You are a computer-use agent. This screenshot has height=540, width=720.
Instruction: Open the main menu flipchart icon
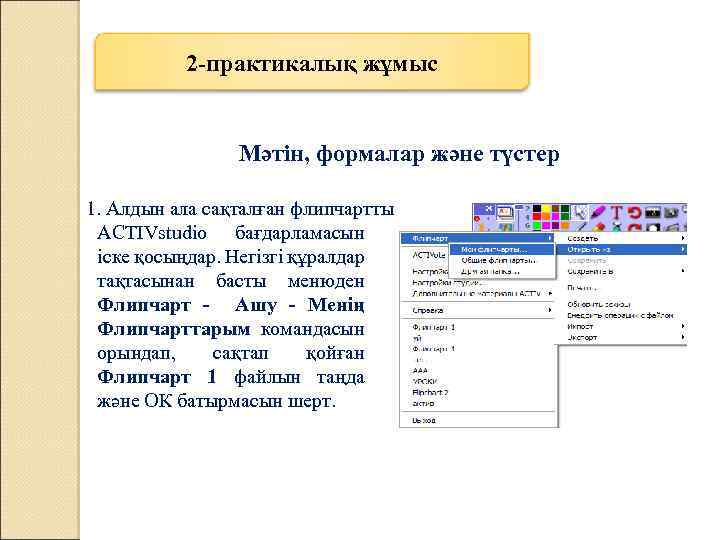505,214
